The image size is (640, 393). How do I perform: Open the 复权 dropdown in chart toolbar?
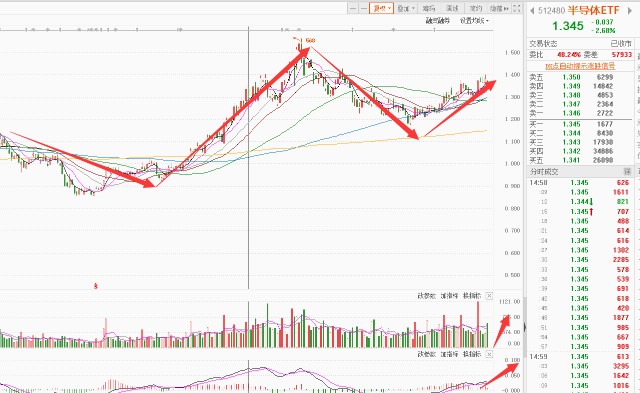pyautogui.click(x=382, y=8)
